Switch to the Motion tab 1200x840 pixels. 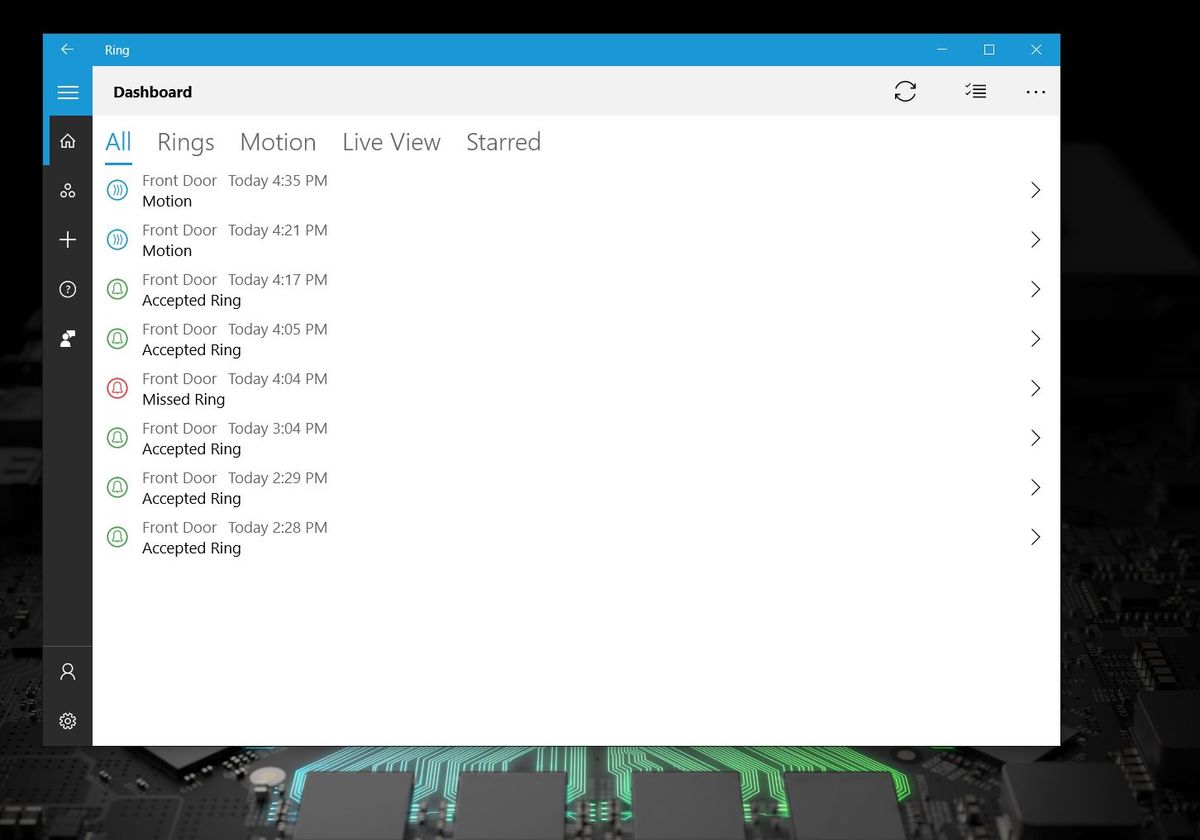pyautogui.click(x=278, y=142)
